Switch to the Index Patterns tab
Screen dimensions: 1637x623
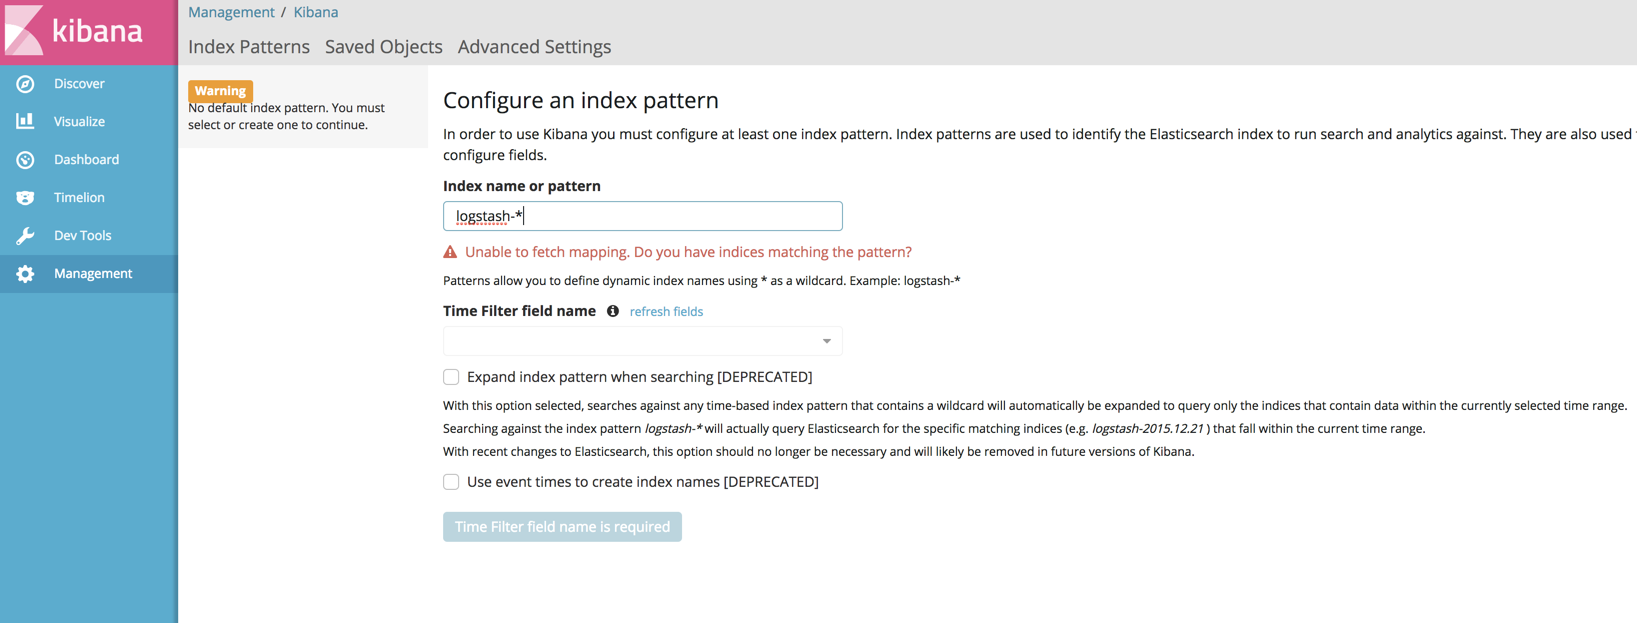[249, 47]
